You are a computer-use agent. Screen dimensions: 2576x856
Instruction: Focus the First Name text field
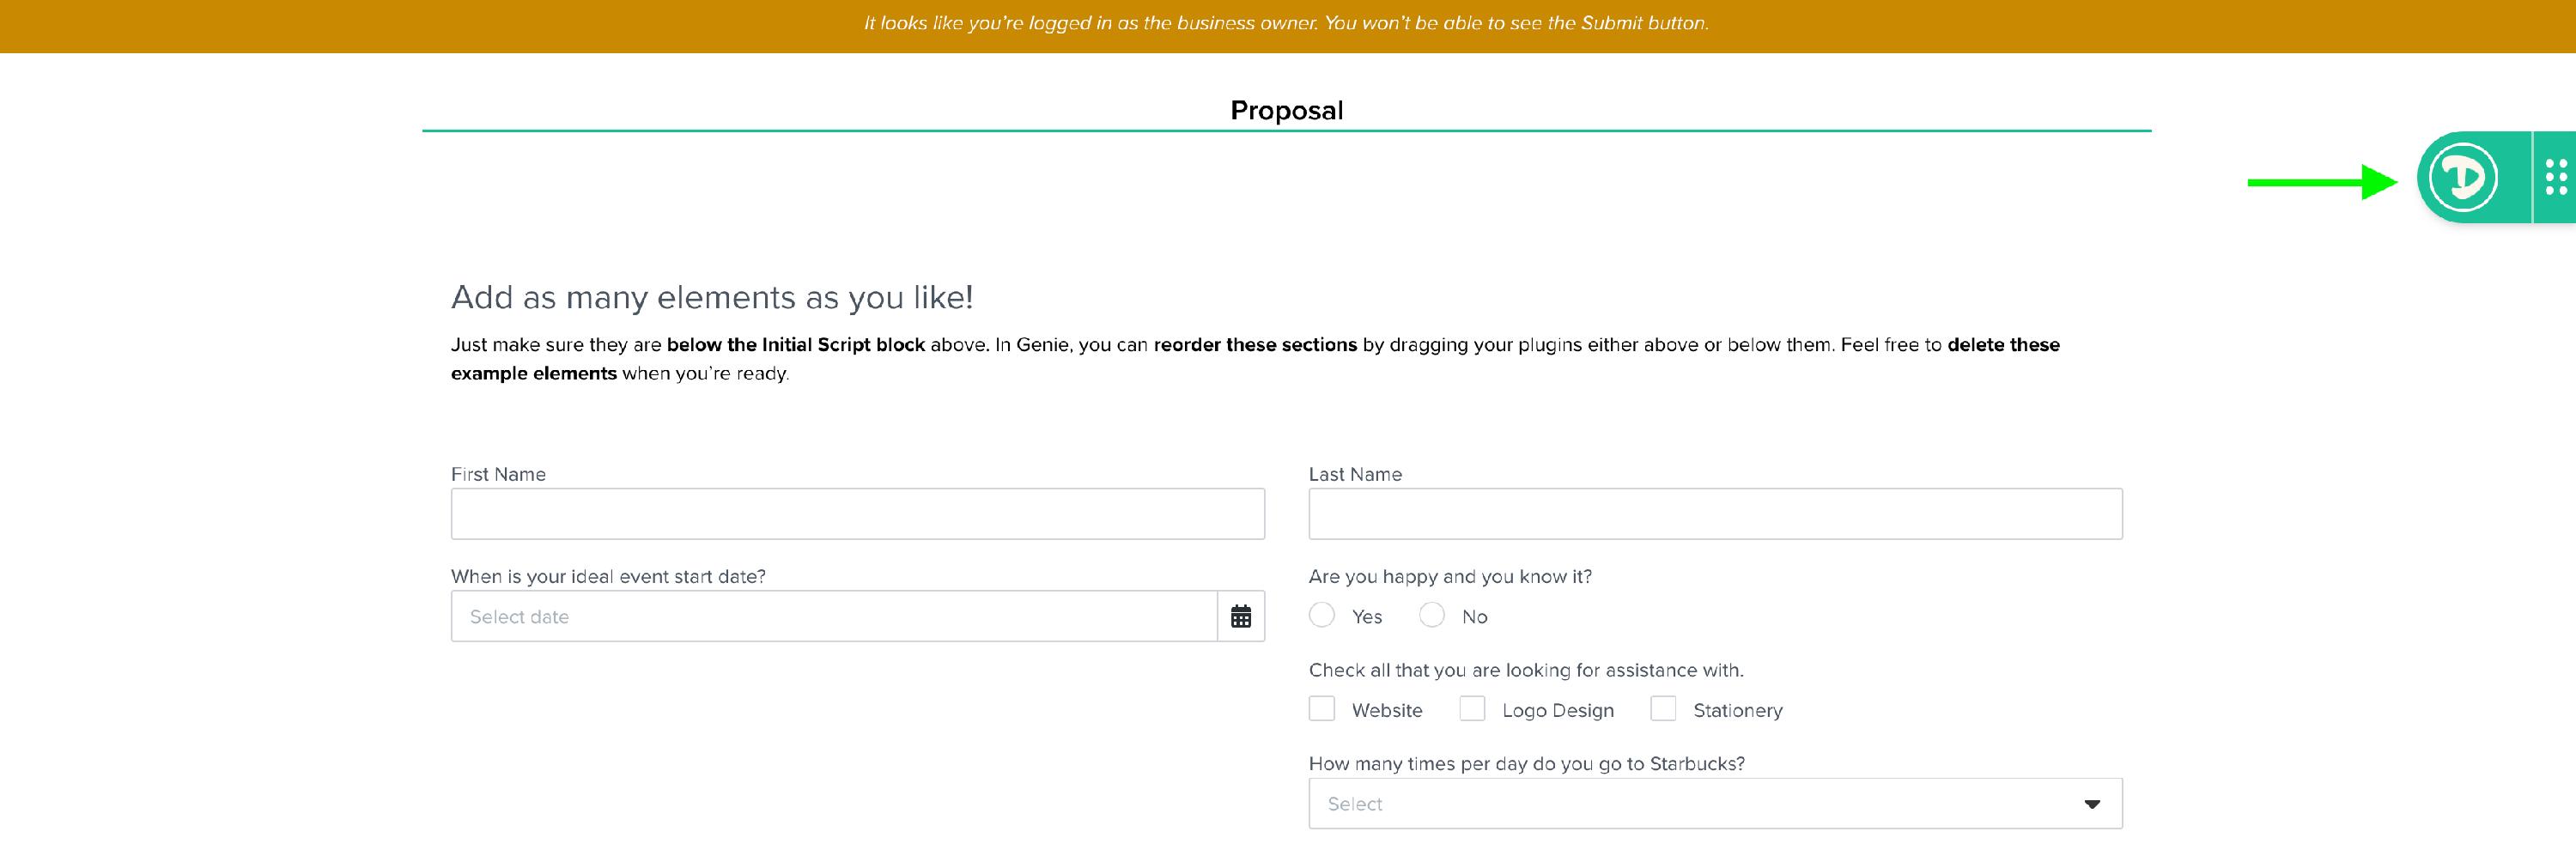tap(857, 514)
